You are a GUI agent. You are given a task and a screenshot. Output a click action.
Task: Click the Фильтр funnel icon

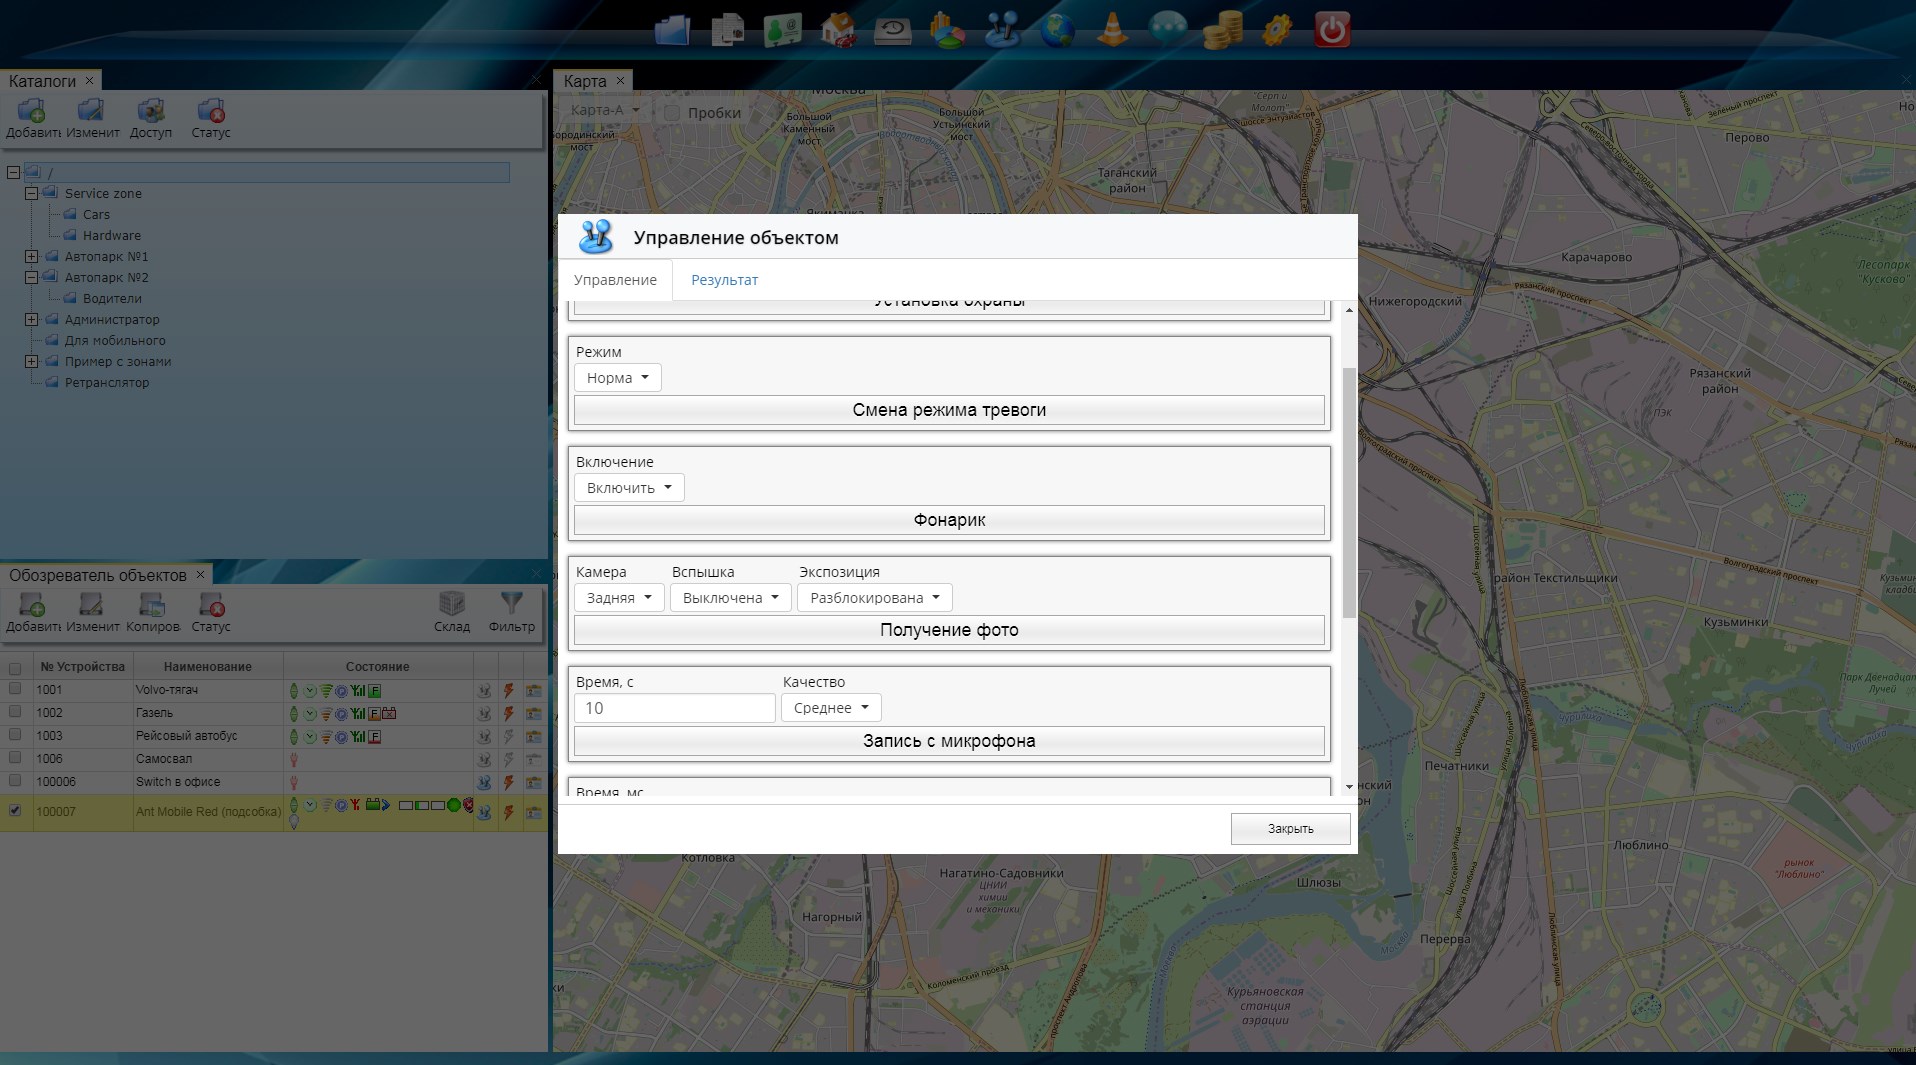pyautogui.click(x=511, y=604)
